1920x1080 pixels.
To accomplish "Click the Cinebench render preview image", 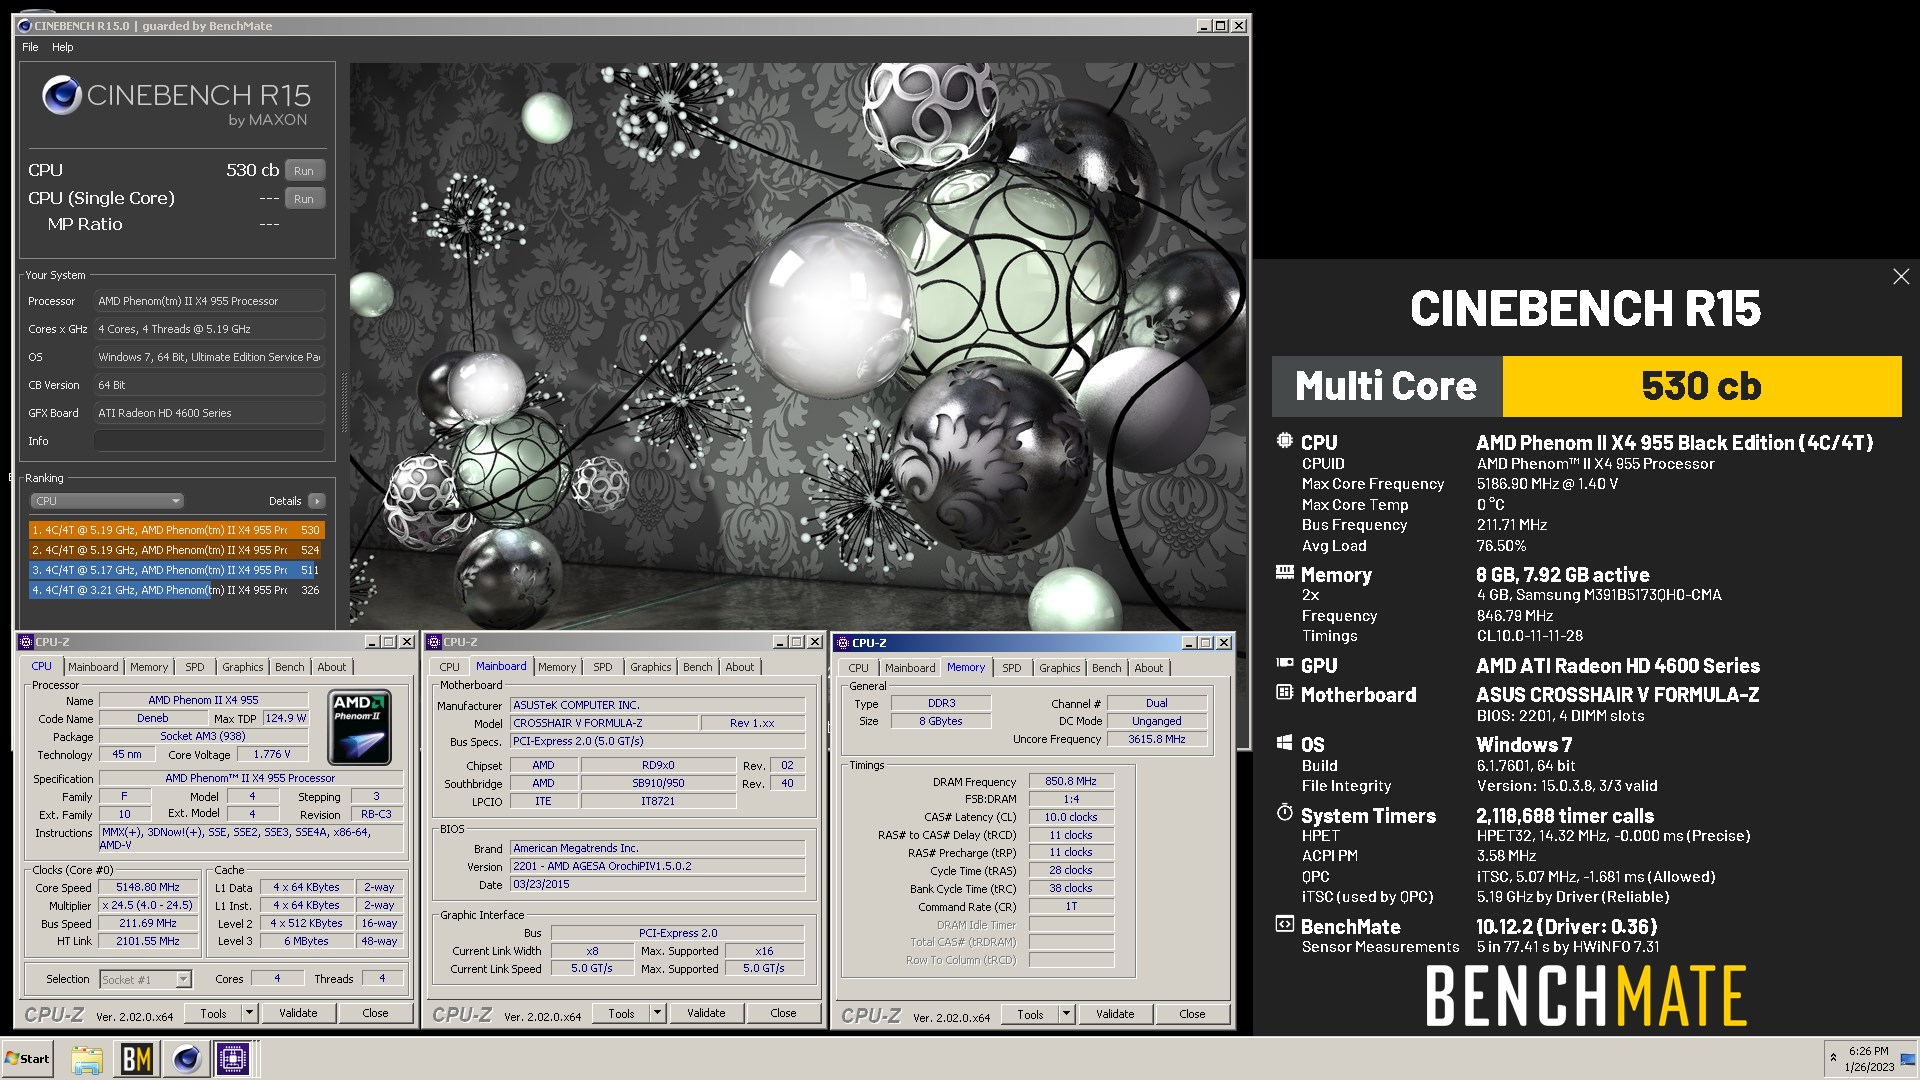I will [796, 346].
